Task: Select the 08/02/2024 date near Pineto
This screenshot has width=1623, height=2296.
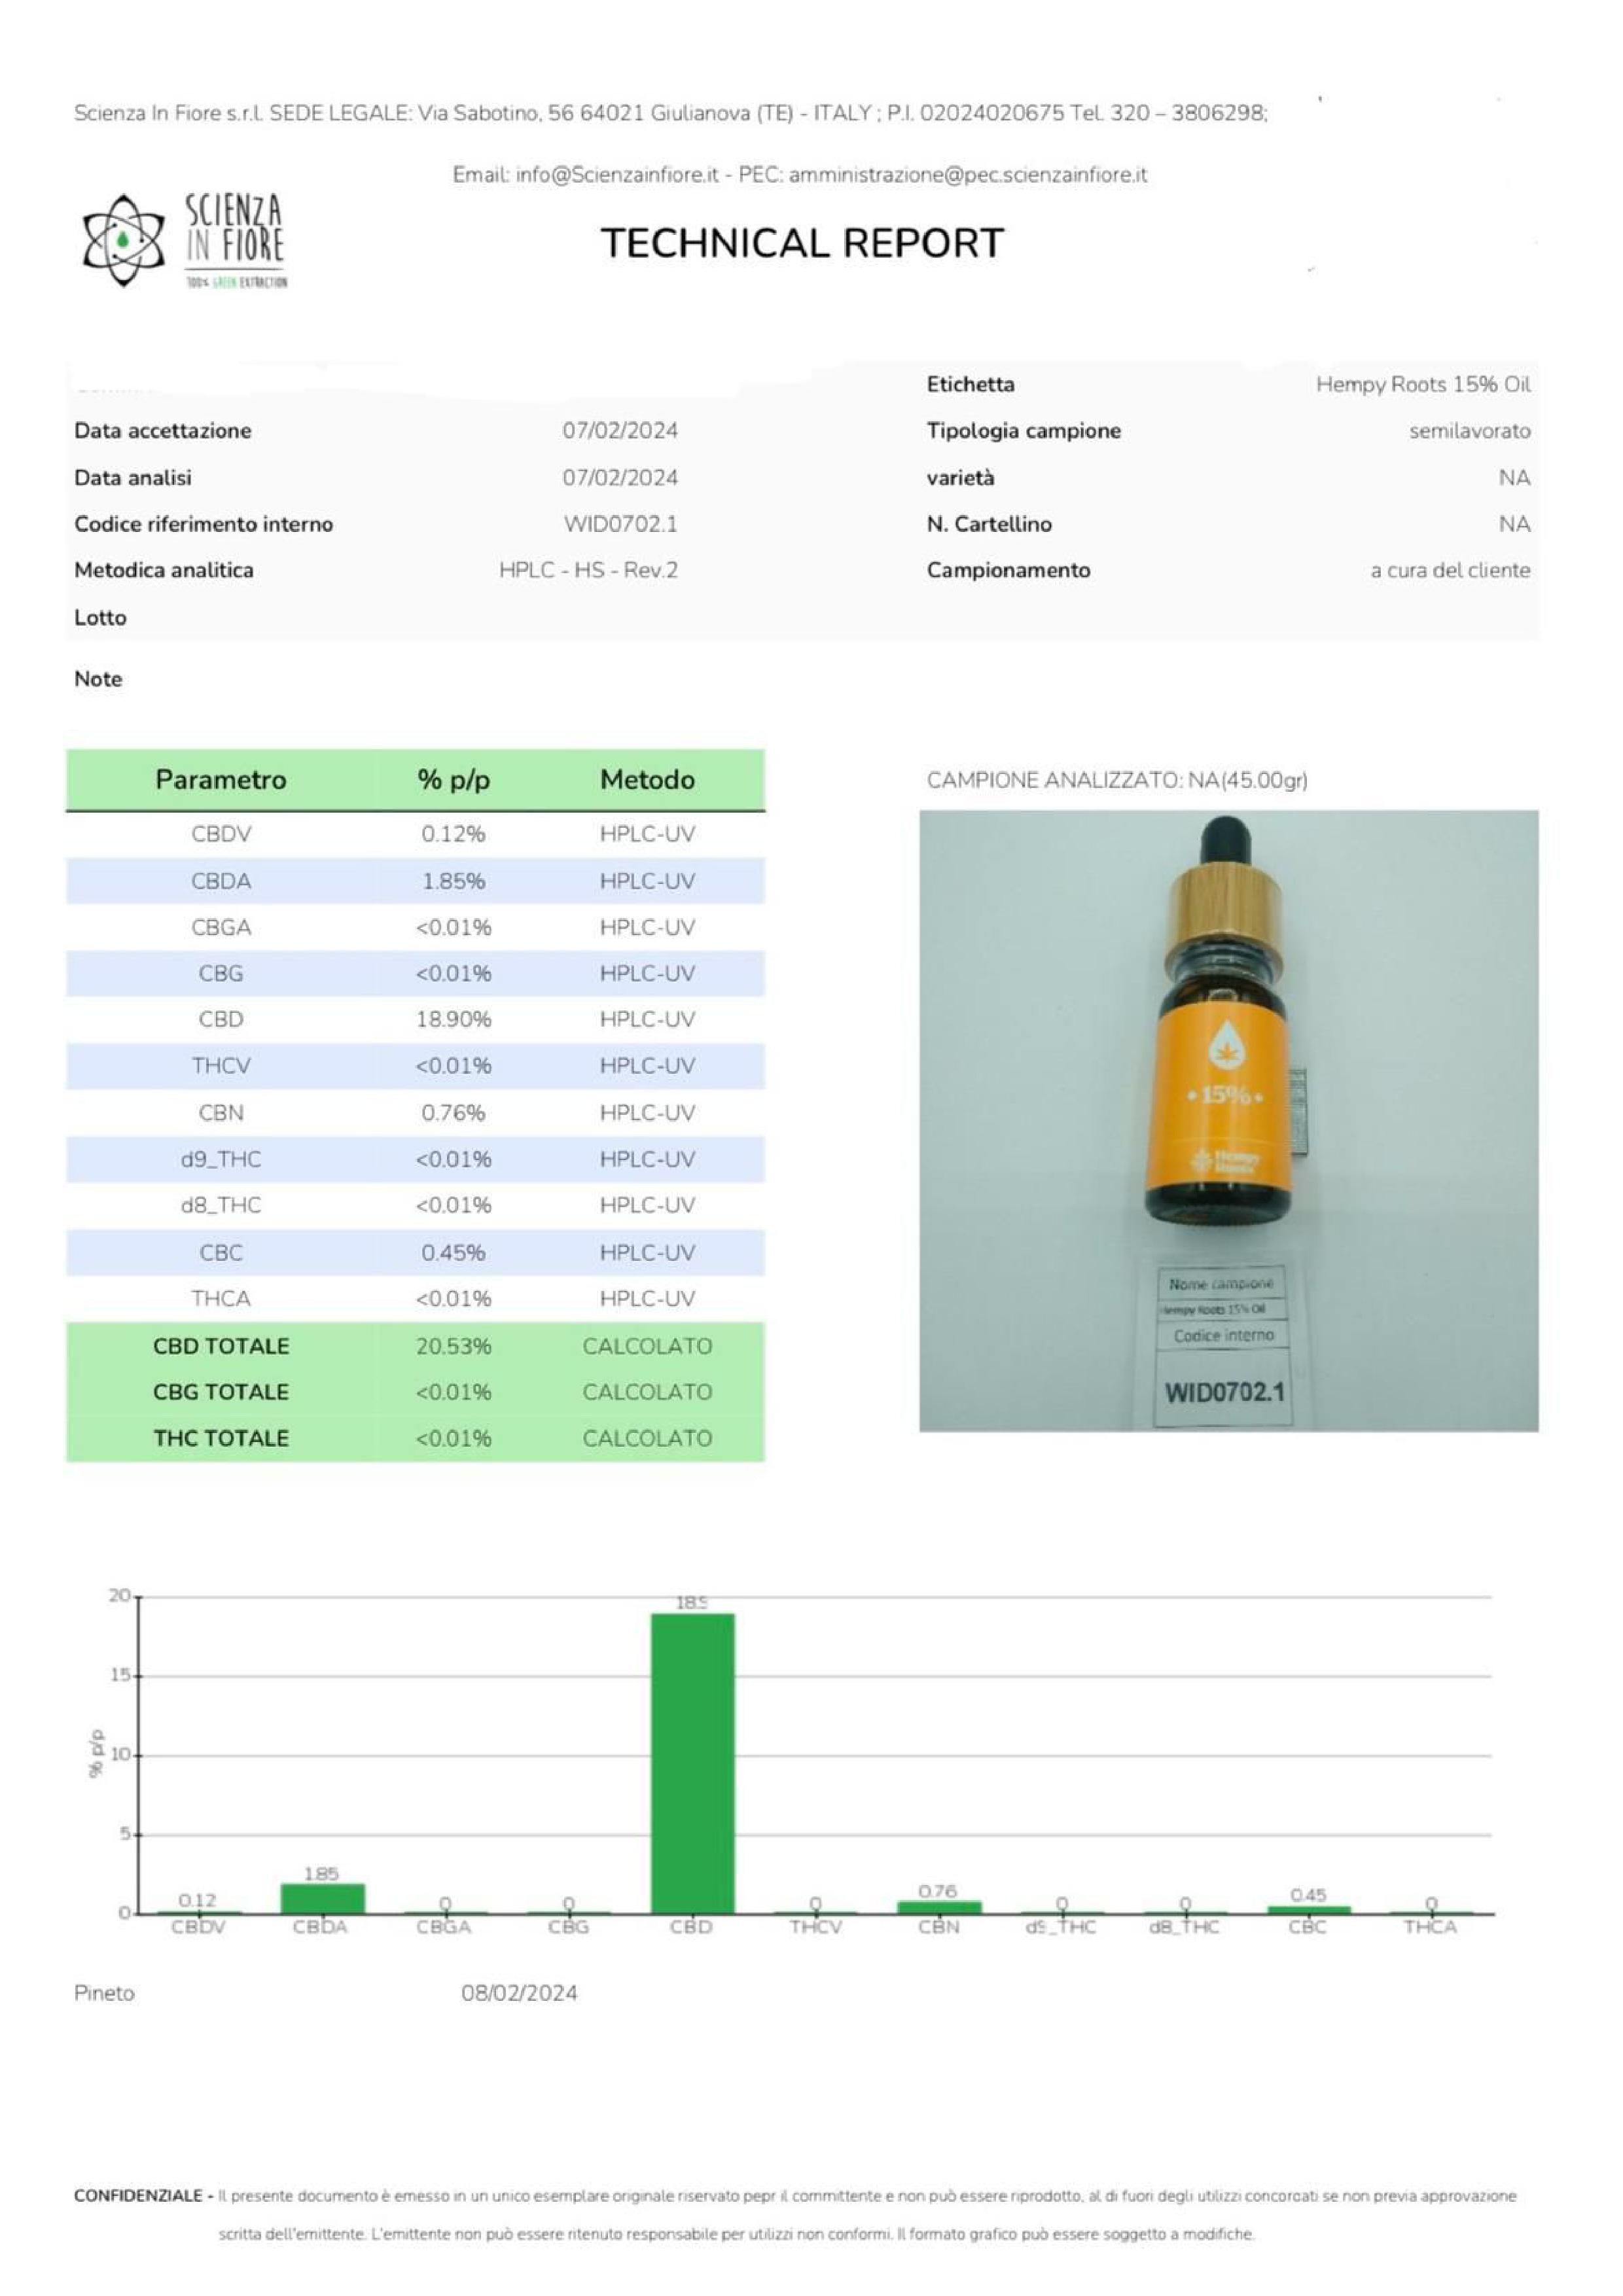Action: pyautogui.click(x=519, y=1993)
